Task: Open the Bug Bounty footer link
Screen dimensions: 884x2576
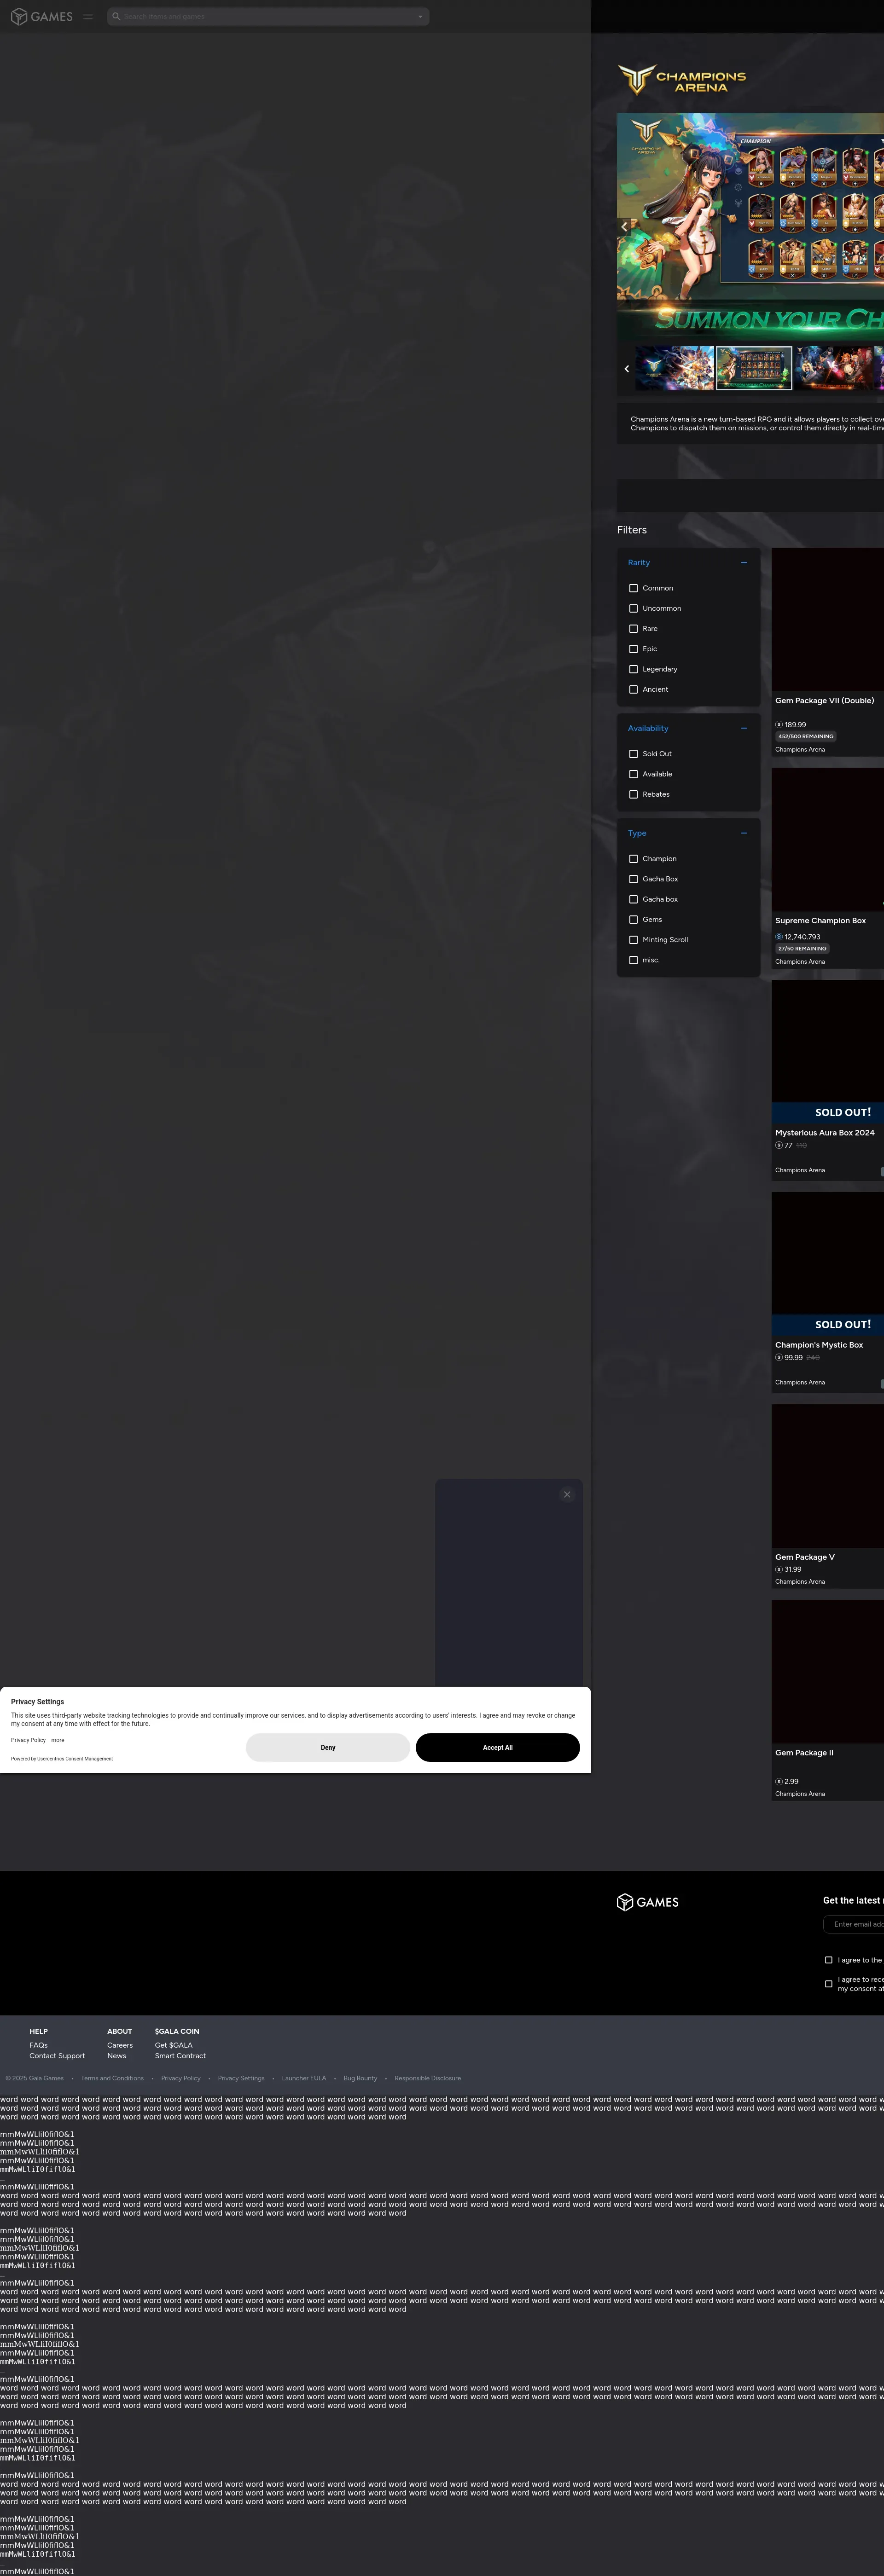Action: (x=360, y=2078)
